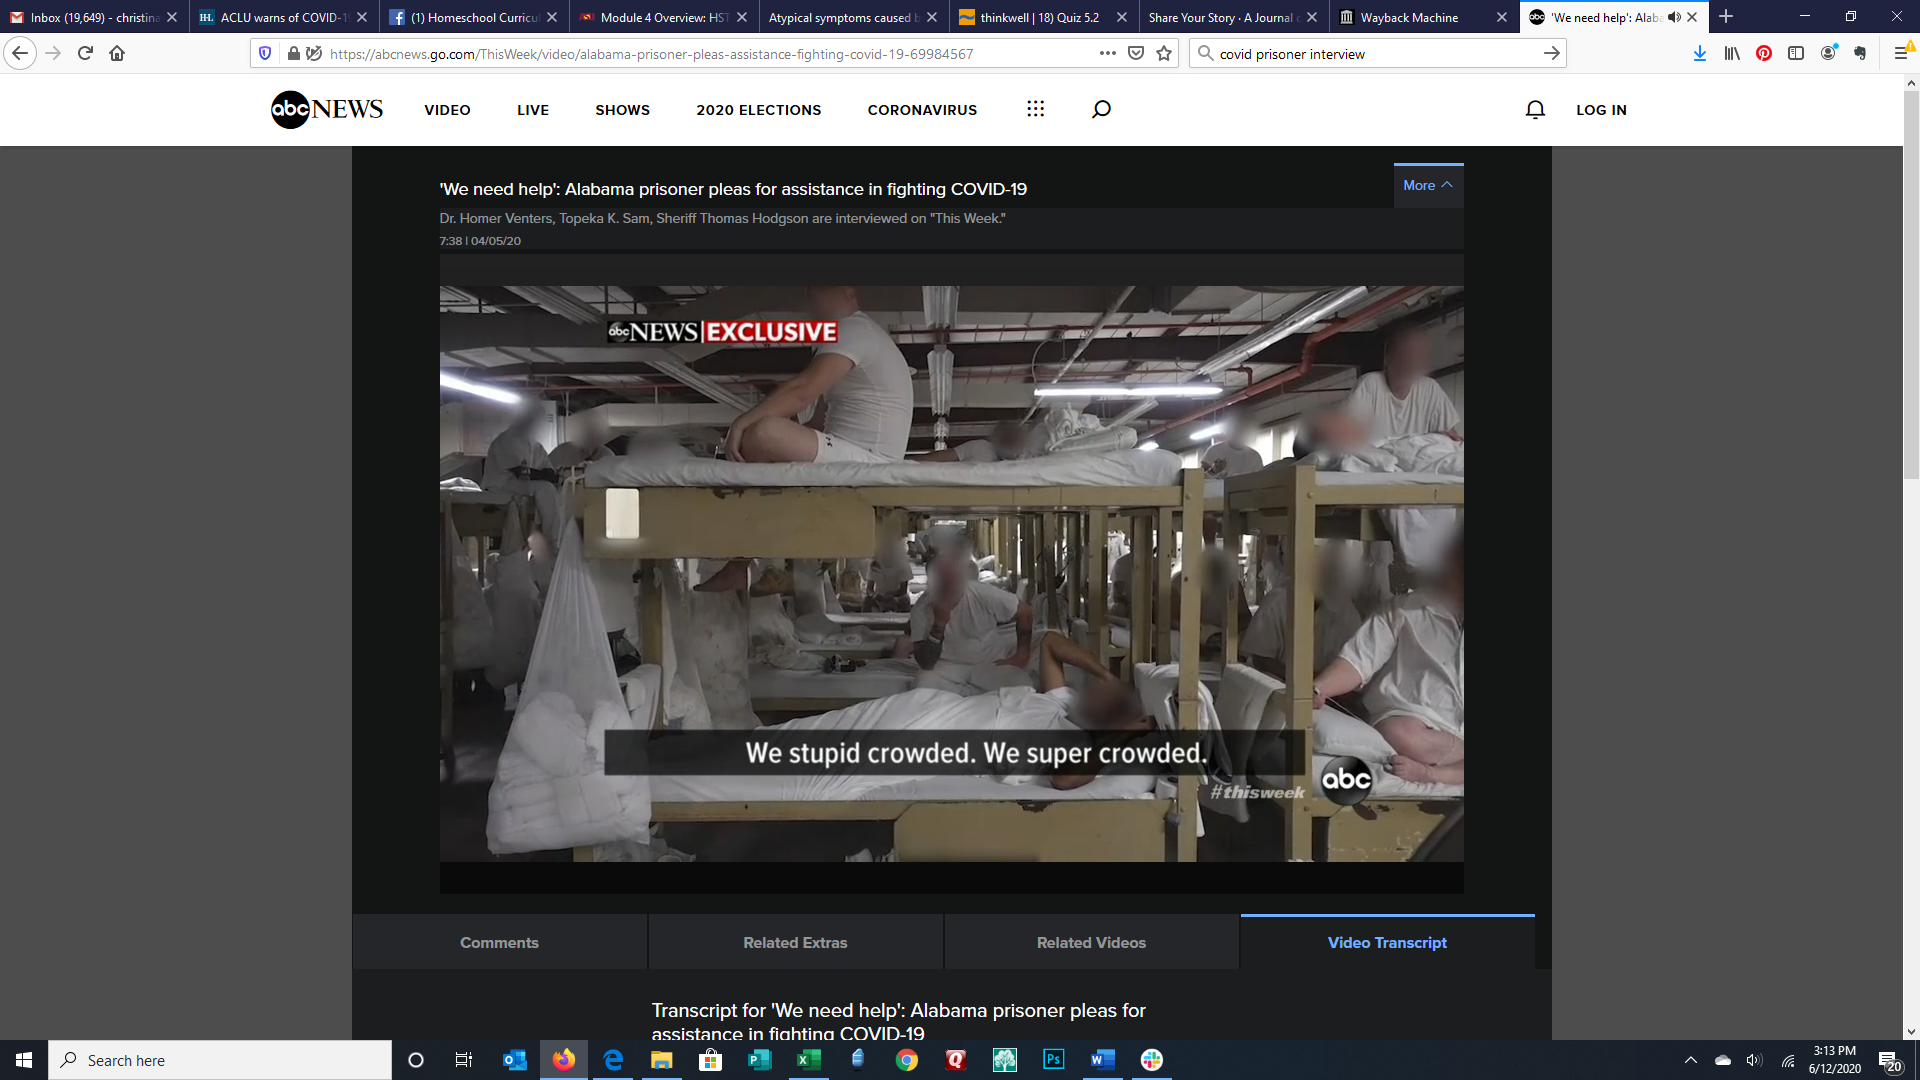
Task: Click the LOG IN button
Action: click(x=1601, y=110)
